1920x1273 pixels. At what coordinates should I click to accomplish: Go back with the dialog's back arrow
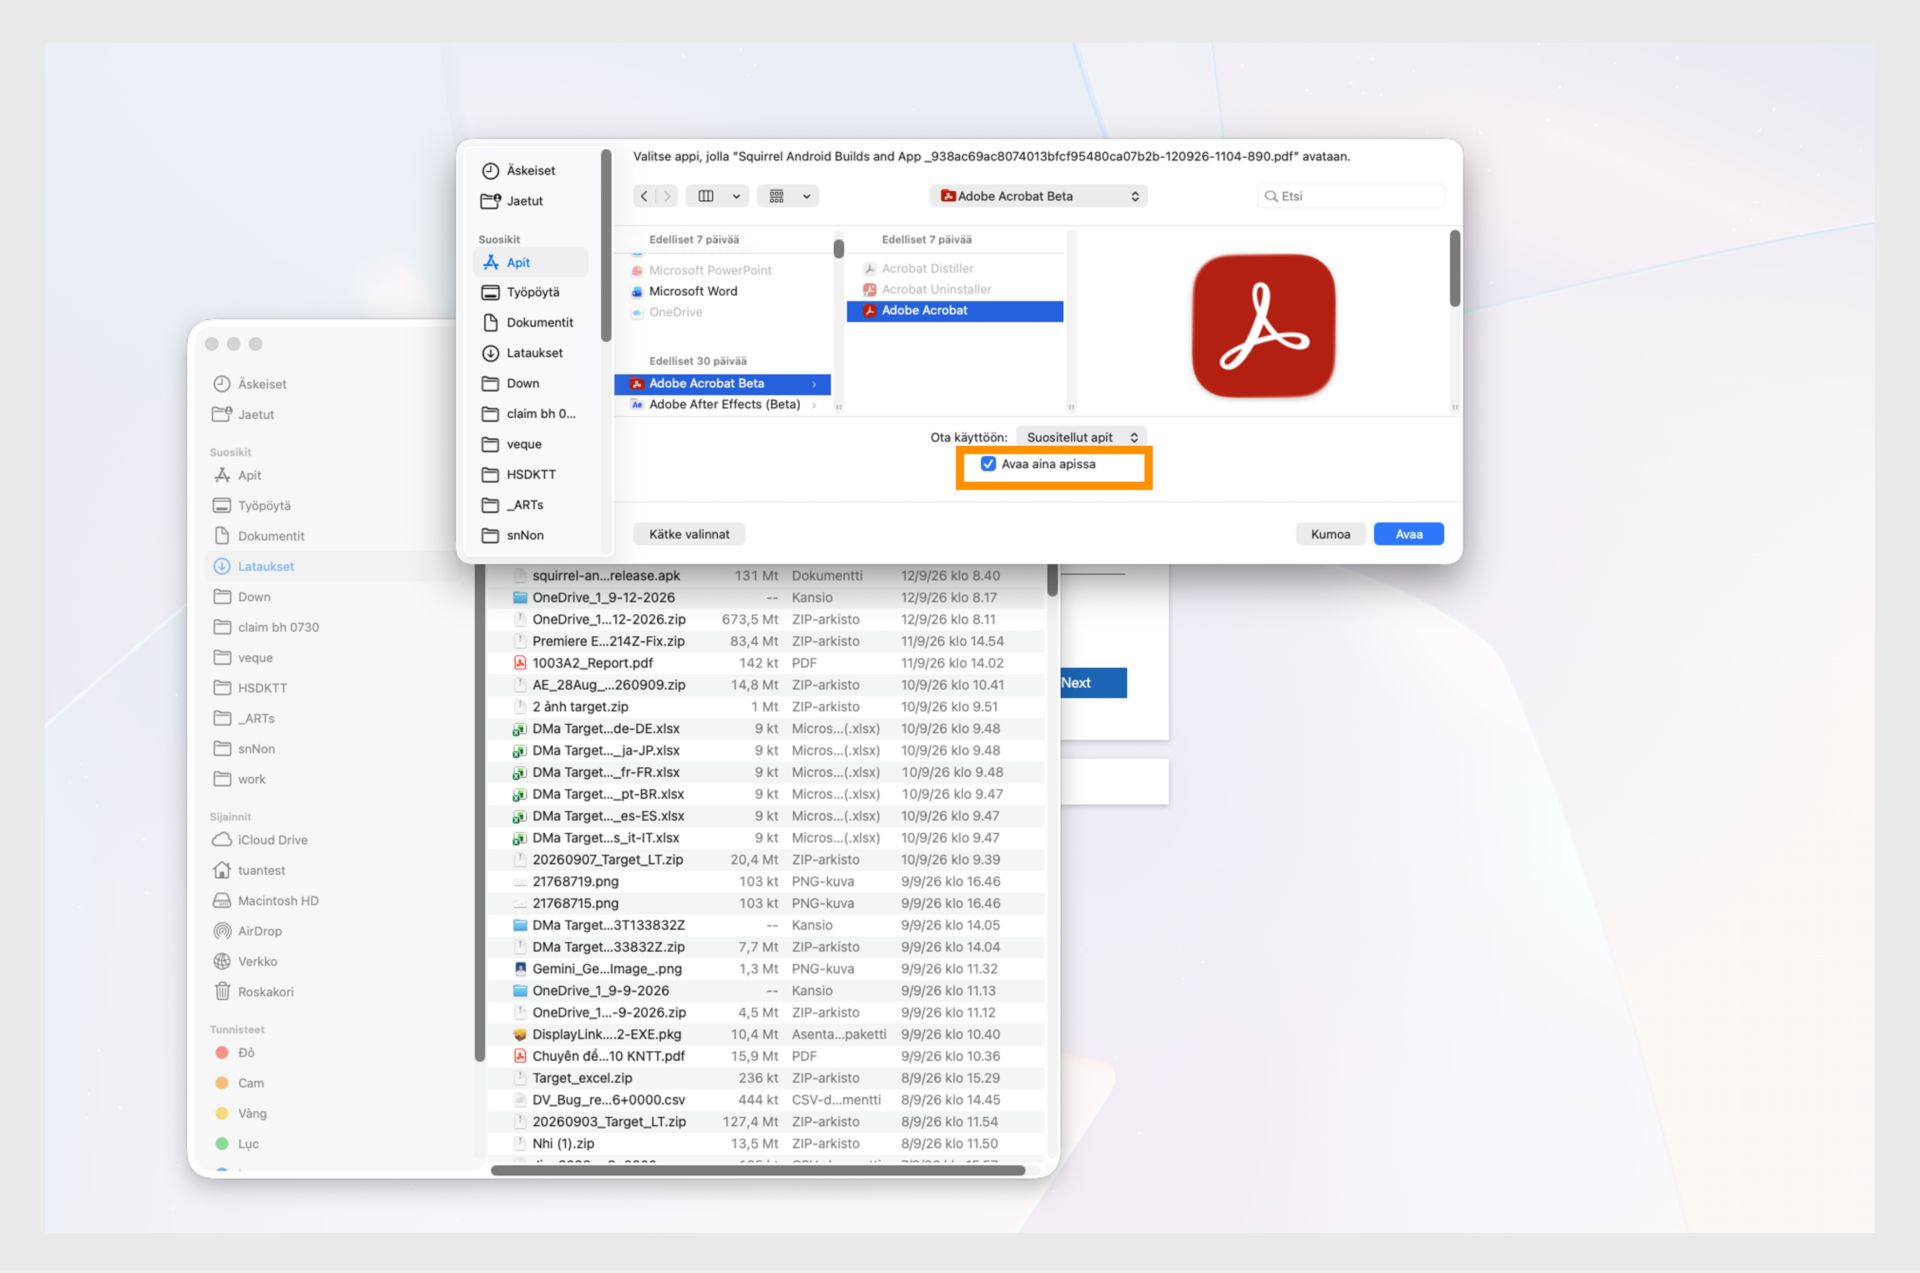645,196
